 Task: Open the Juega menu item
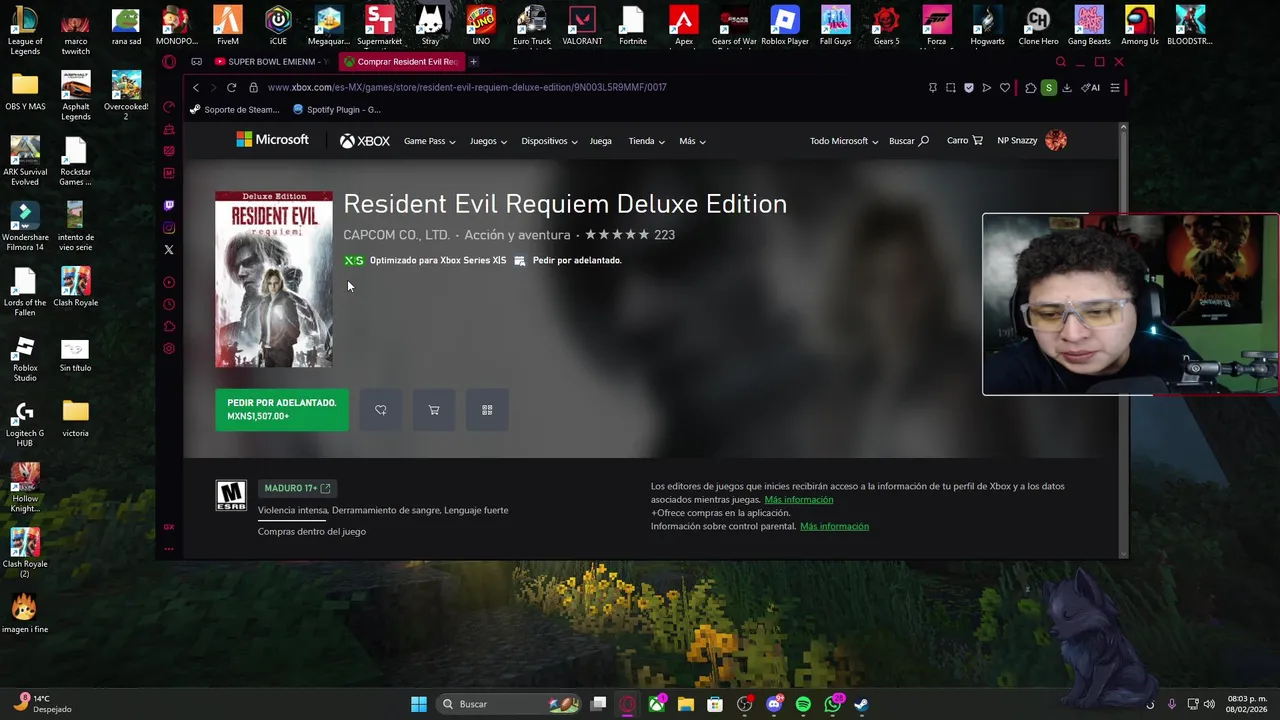click(601, 141)
